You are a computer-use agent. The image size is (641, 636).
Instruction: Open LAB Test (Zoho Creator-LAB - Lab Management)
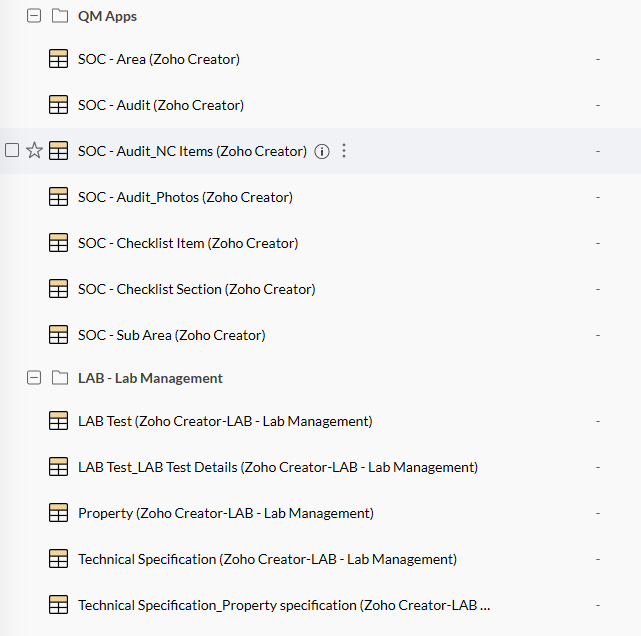pos(225,421)
